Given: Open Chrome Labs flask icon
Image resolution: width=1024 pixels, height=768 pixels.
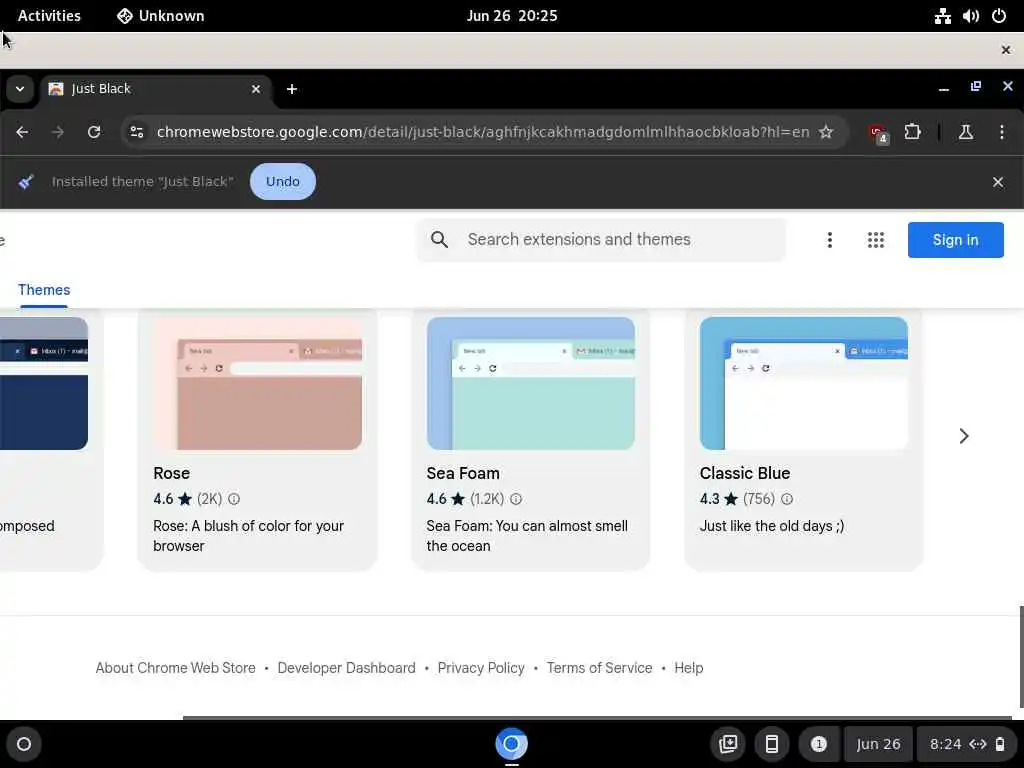Looking at the screenshot, I should (966, 132).
